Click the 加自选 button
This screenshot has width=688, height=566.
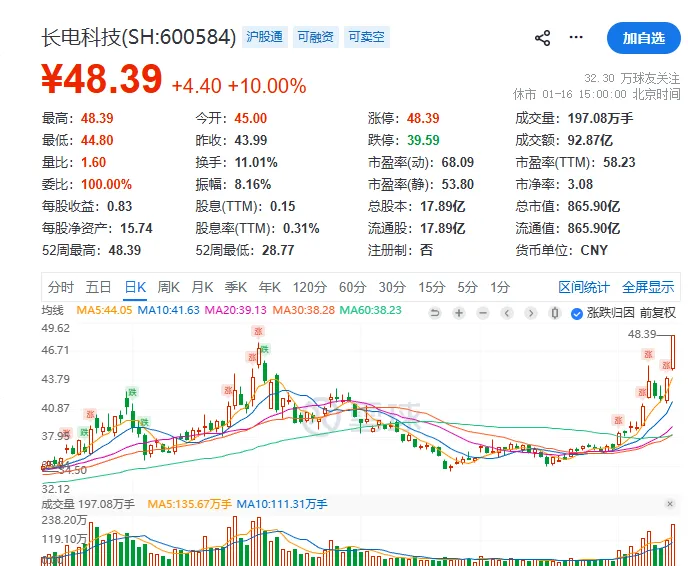click(643, 38)
